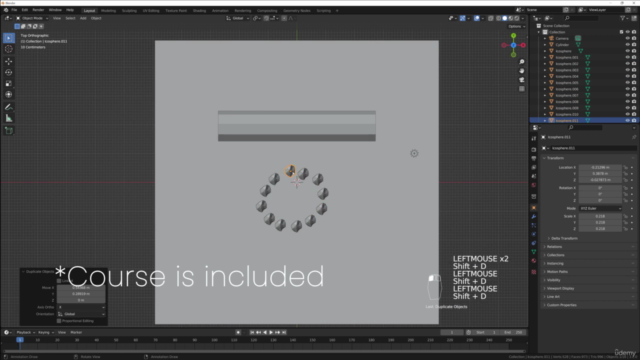Activate the Add Cube tool
The image size is (640, 360).
click(9, 131)
